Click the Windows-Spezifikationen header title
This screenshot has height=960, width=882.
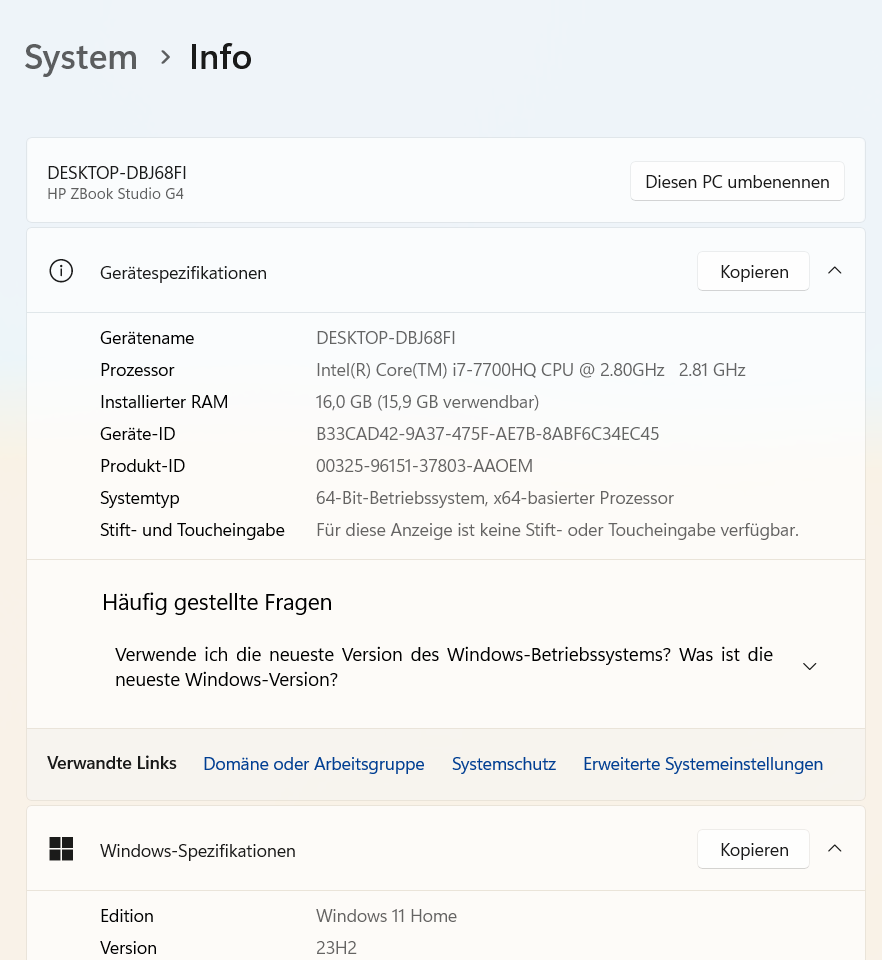tap(198, 850)
